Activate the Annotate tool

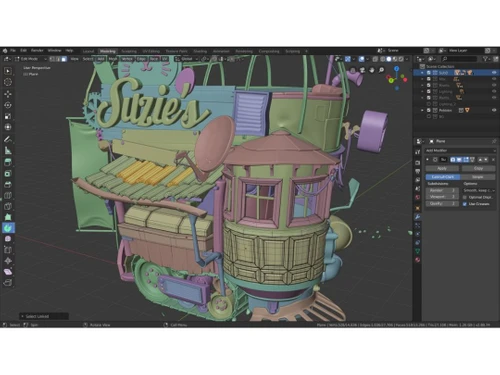(8, 139)
